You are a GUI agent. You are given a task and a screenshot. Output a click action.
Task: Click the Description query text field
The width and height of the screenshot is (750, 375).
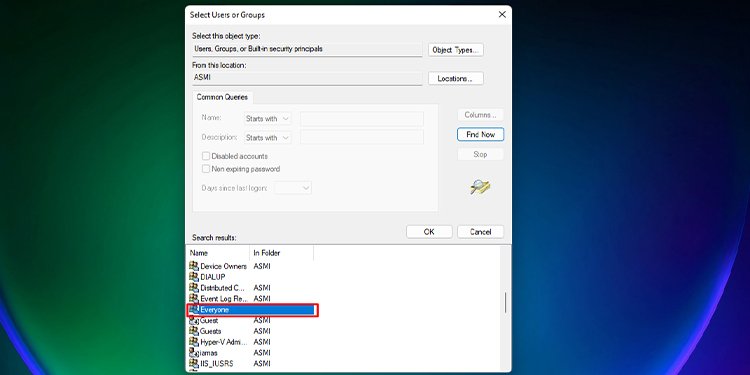click(362, 138)
